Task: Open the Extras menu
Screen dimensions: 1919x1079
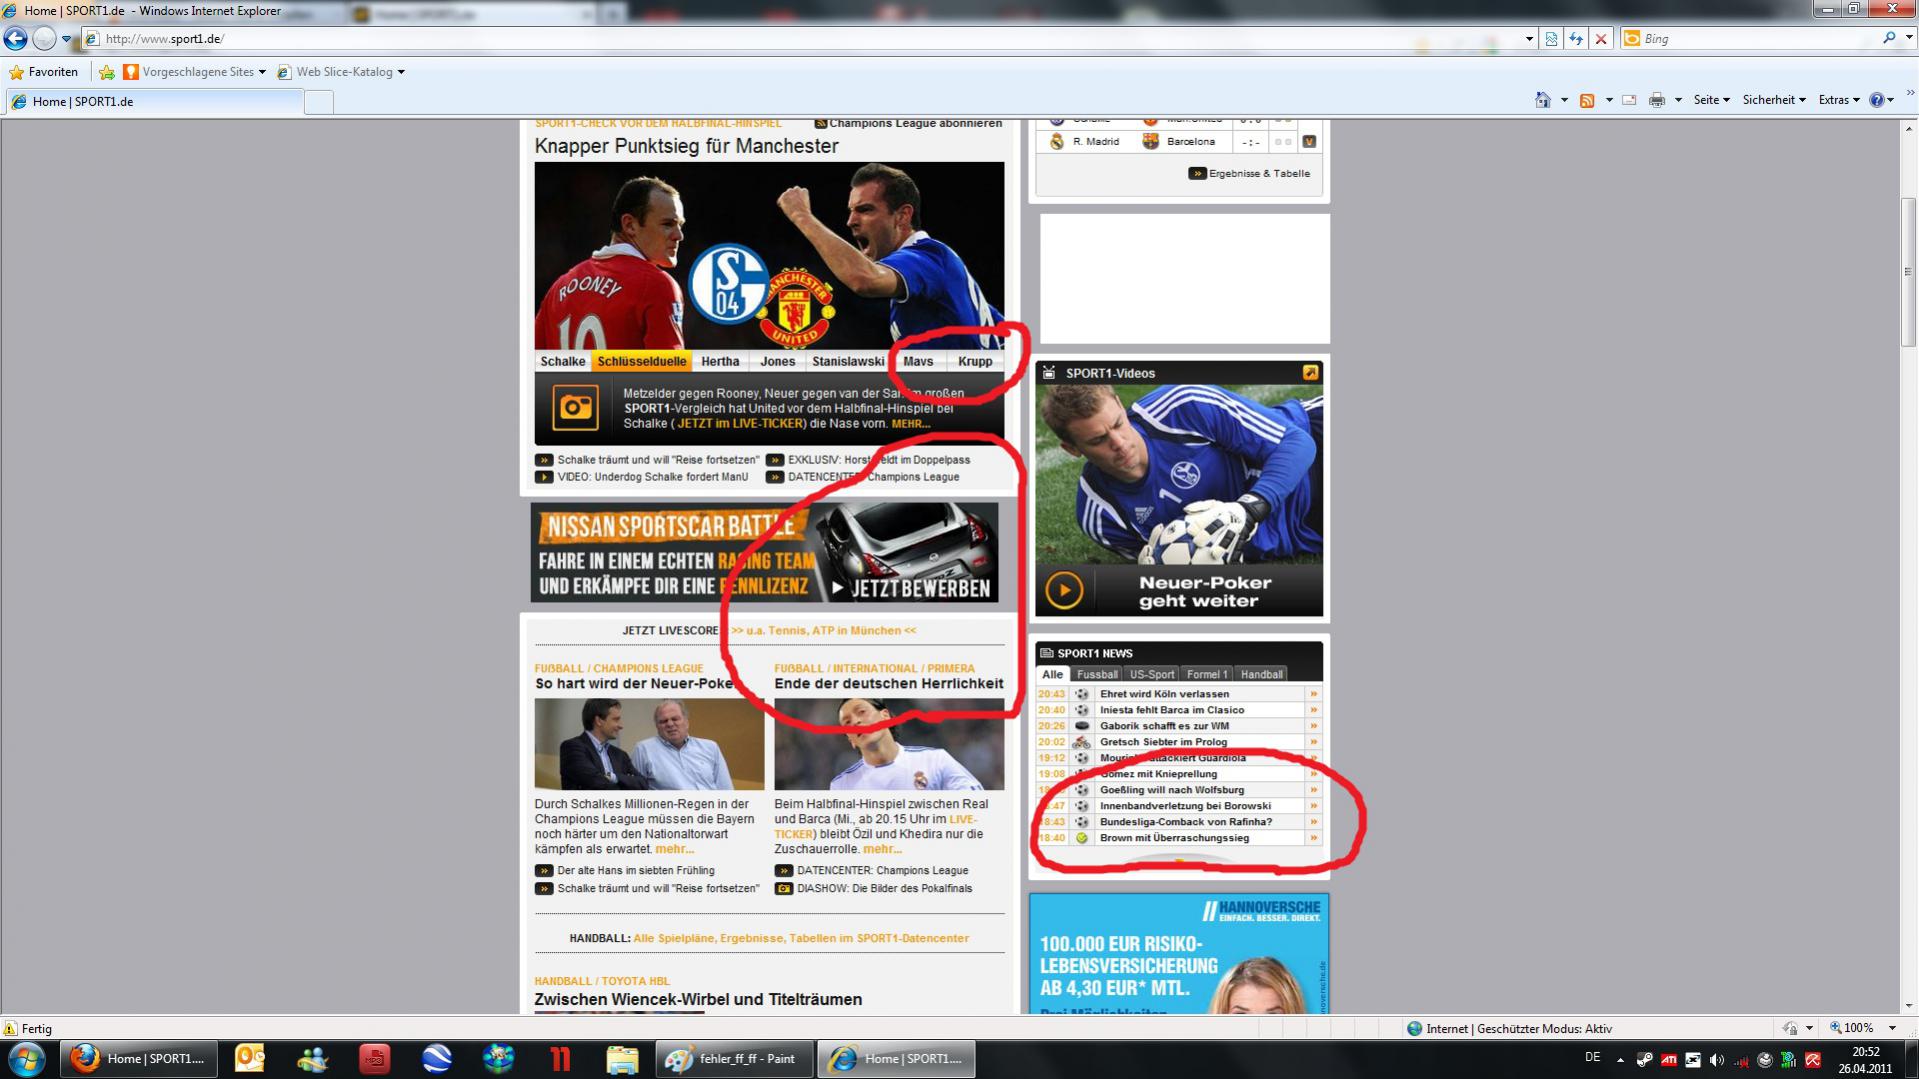Action: [x=1839, y=100]
